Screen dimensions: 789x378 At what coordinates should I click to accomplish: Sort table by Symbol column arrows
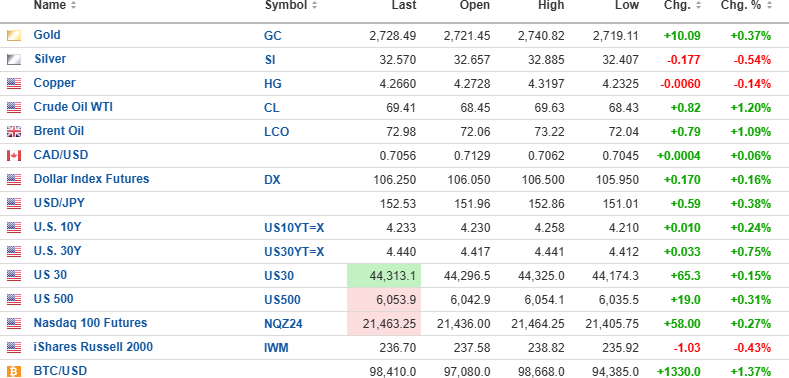314,6
